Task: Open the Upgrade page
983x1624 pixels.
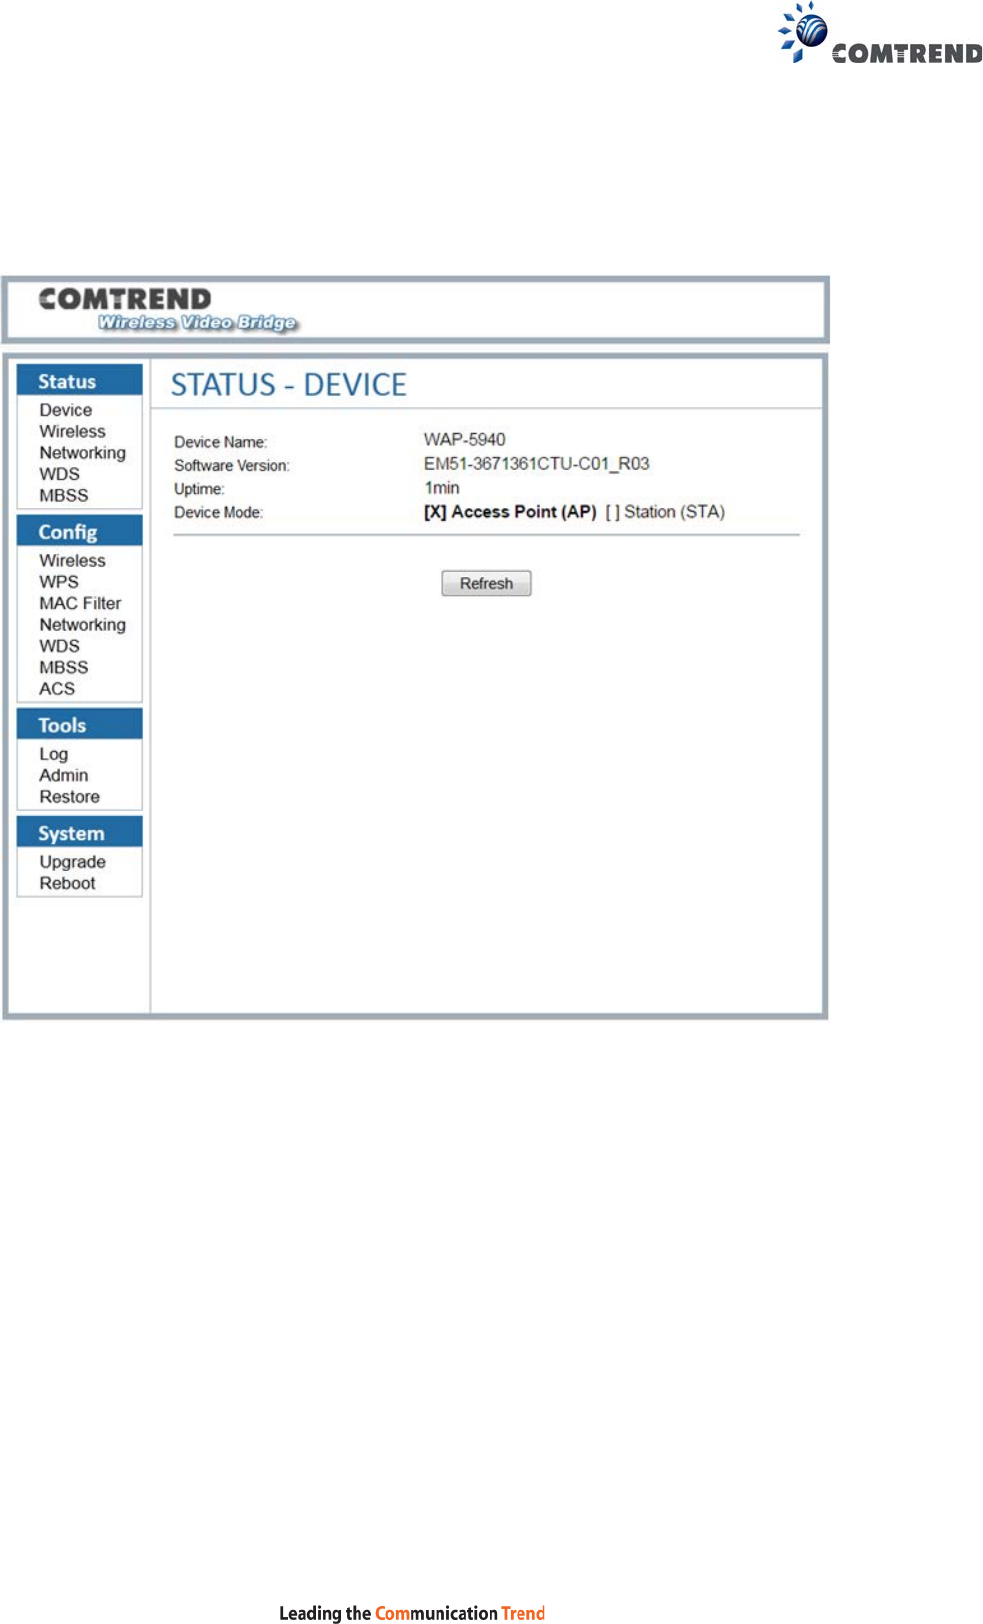Action: coord(72,862)
